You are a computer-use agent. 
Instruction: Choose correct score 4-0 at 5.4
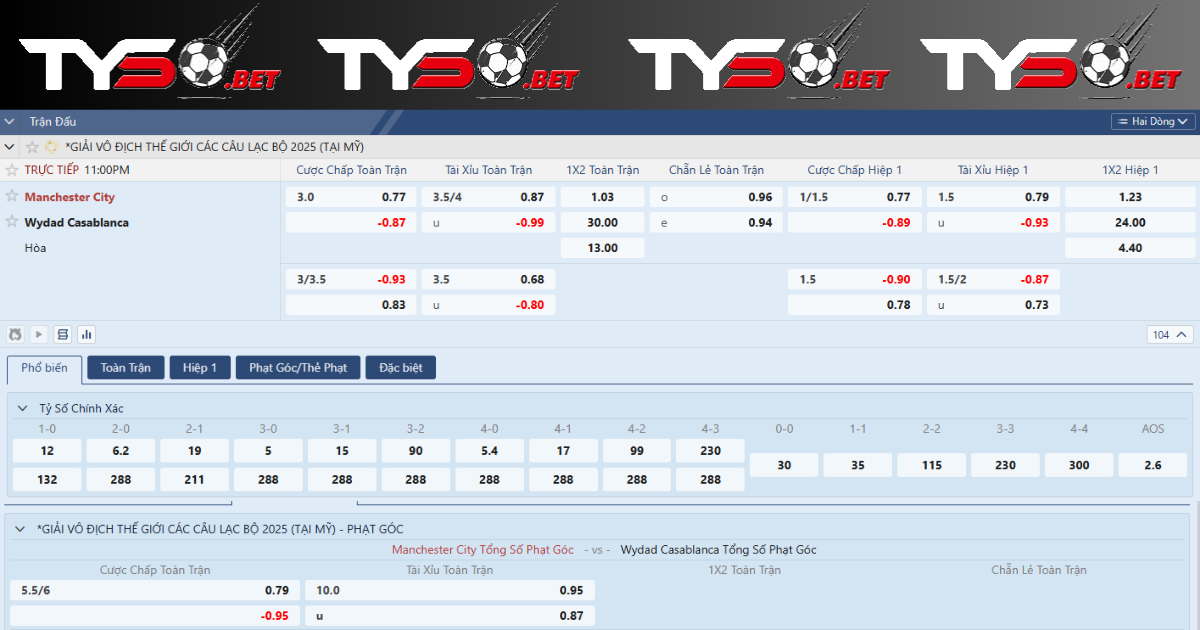coord(490,451)
